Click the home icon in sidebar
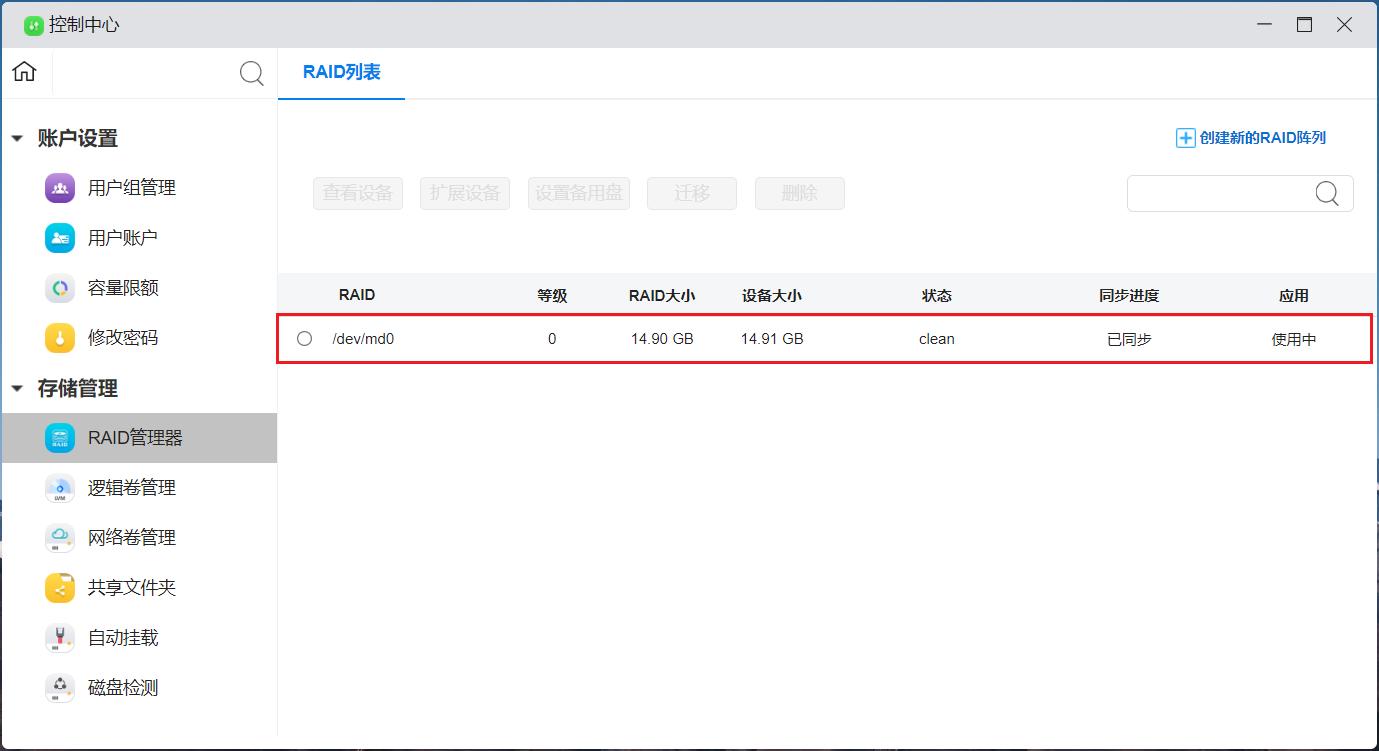The height and width of the screenshot is (751, 1379). (x=24, y=72)
